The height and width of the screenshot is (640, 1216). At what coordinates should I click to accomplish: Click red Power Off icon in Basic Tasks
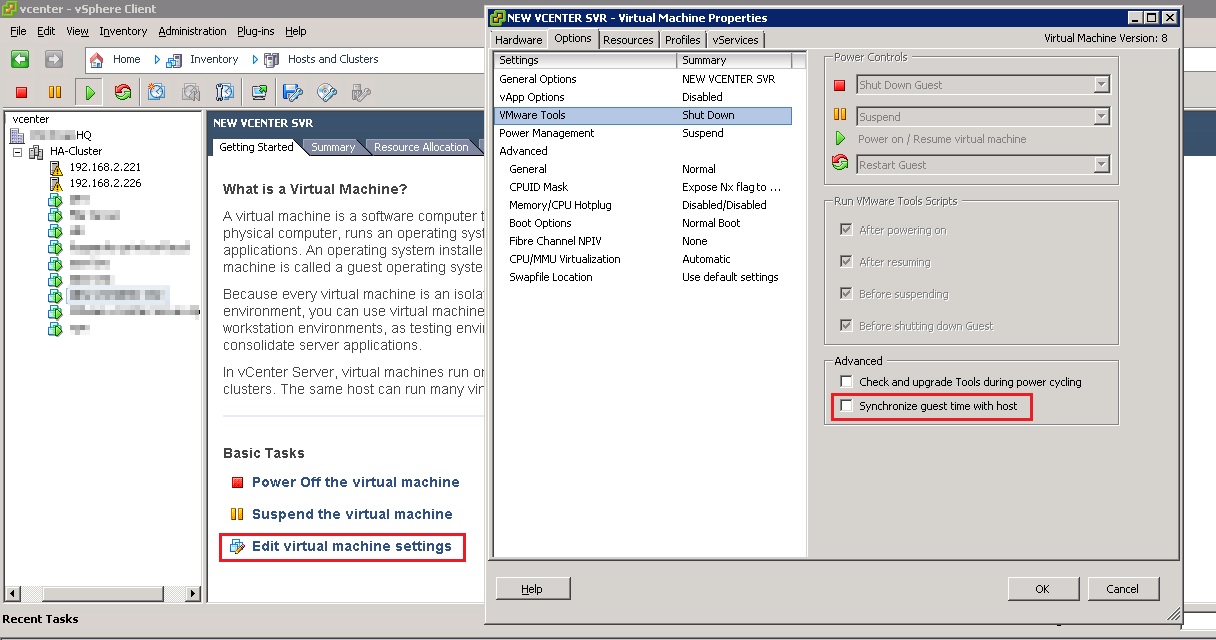pos(237,482)
